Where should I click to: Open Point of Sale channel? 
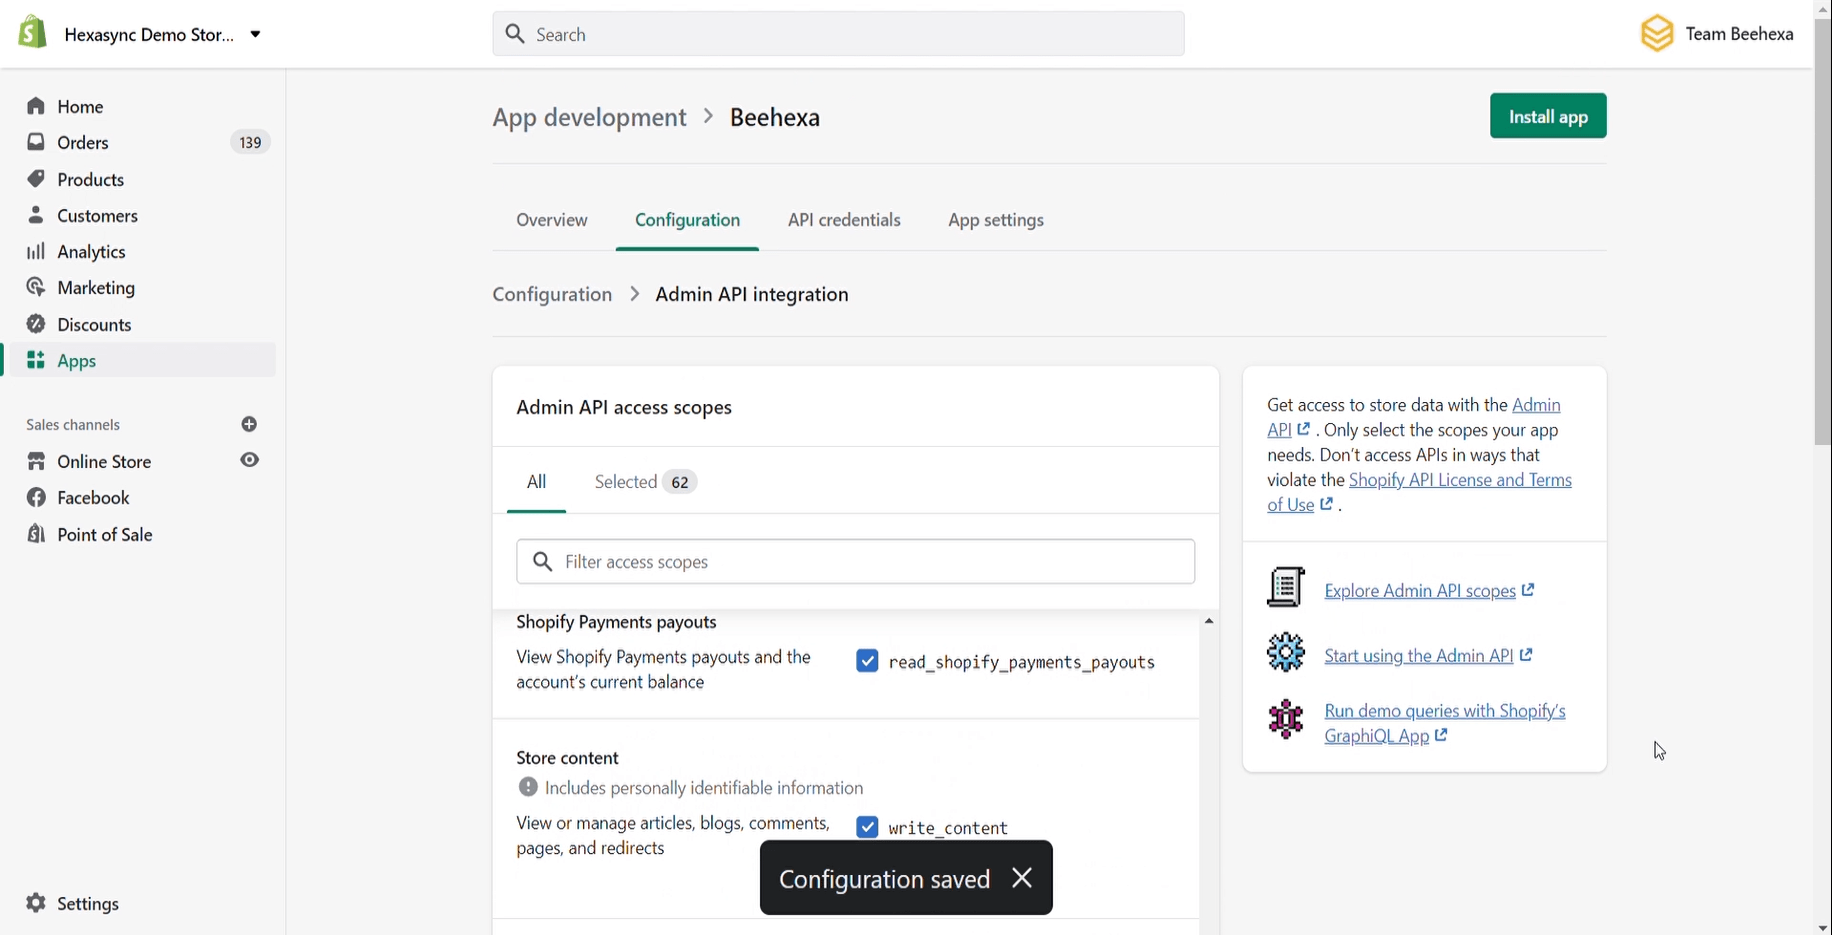(105, 534)
